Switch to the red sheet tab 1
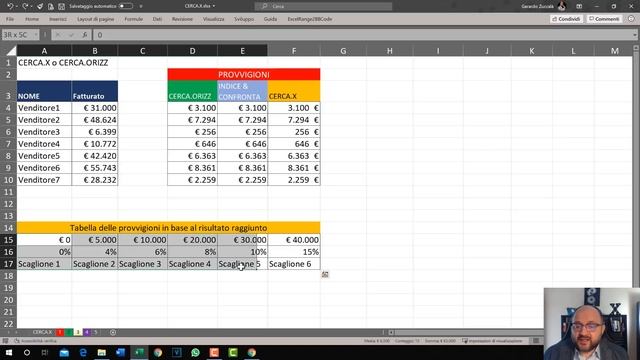The height and width of the screenshot is (360, 640). point(60,332)
